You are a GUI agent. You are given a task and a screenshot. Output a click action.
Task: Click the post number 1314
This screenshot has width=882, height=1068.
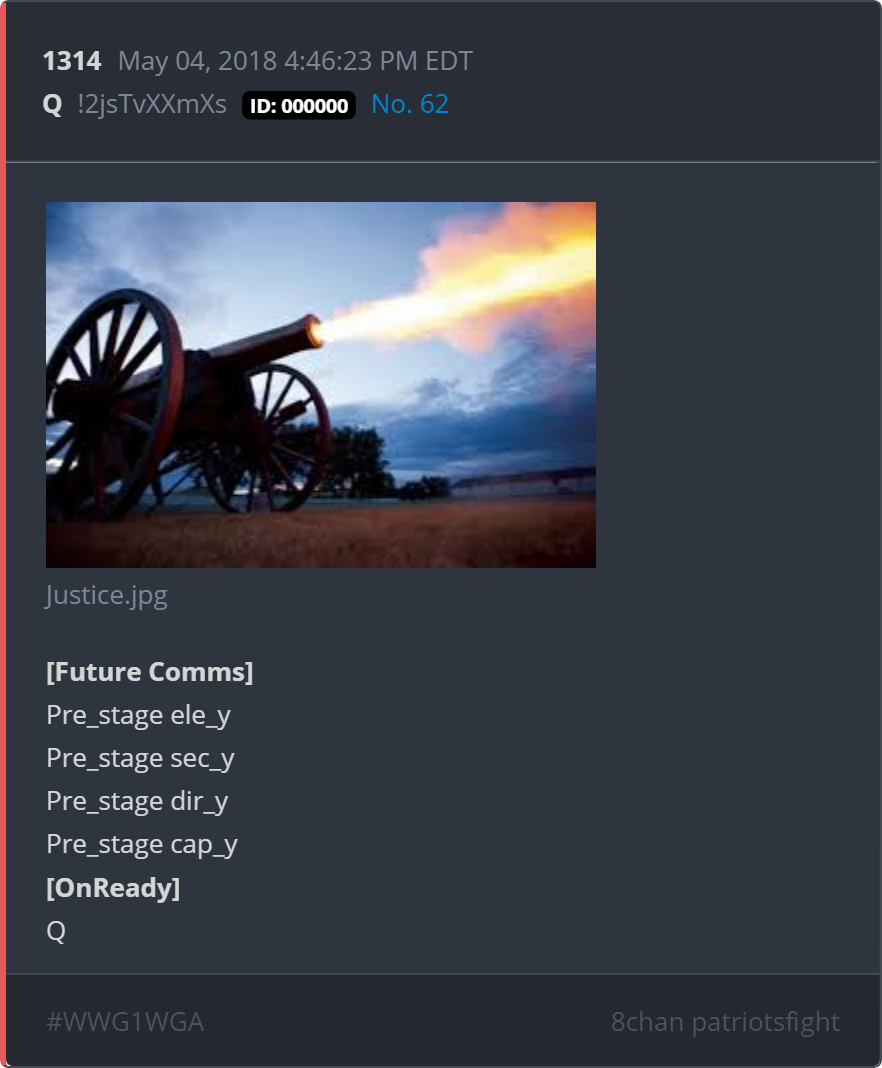pos(72,61)
